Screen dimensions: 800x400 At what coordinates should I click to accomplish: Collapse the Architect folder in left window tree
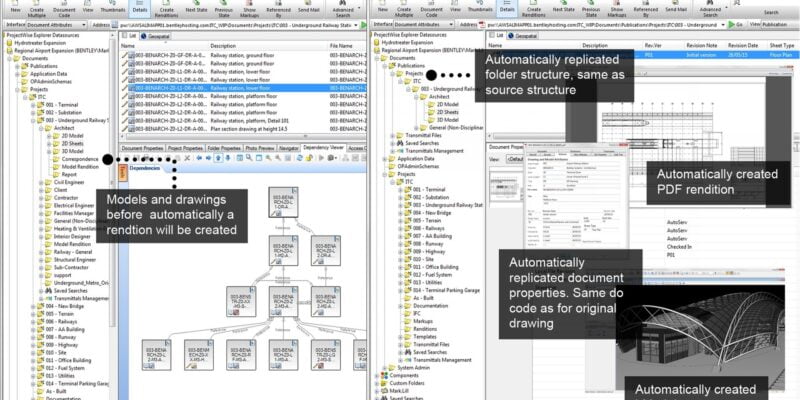click(x=42, y=128)
